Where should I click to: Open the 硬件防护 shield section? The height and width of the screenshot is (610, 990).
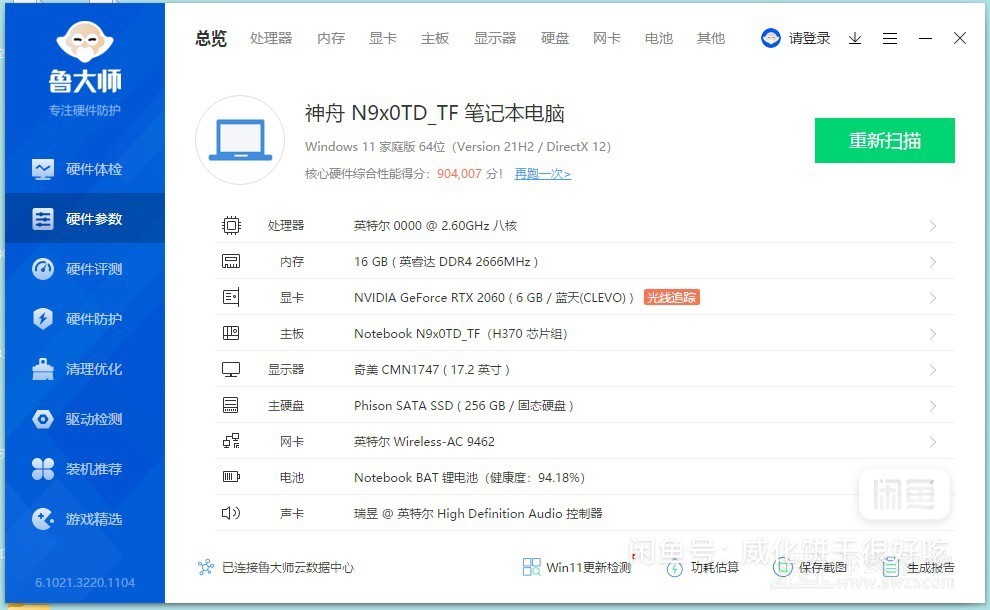point(82,319)
